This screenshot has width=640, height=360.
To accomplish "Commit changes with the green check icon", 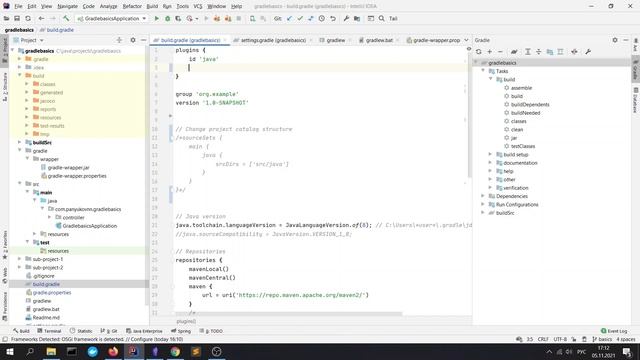I will point(300,18).
